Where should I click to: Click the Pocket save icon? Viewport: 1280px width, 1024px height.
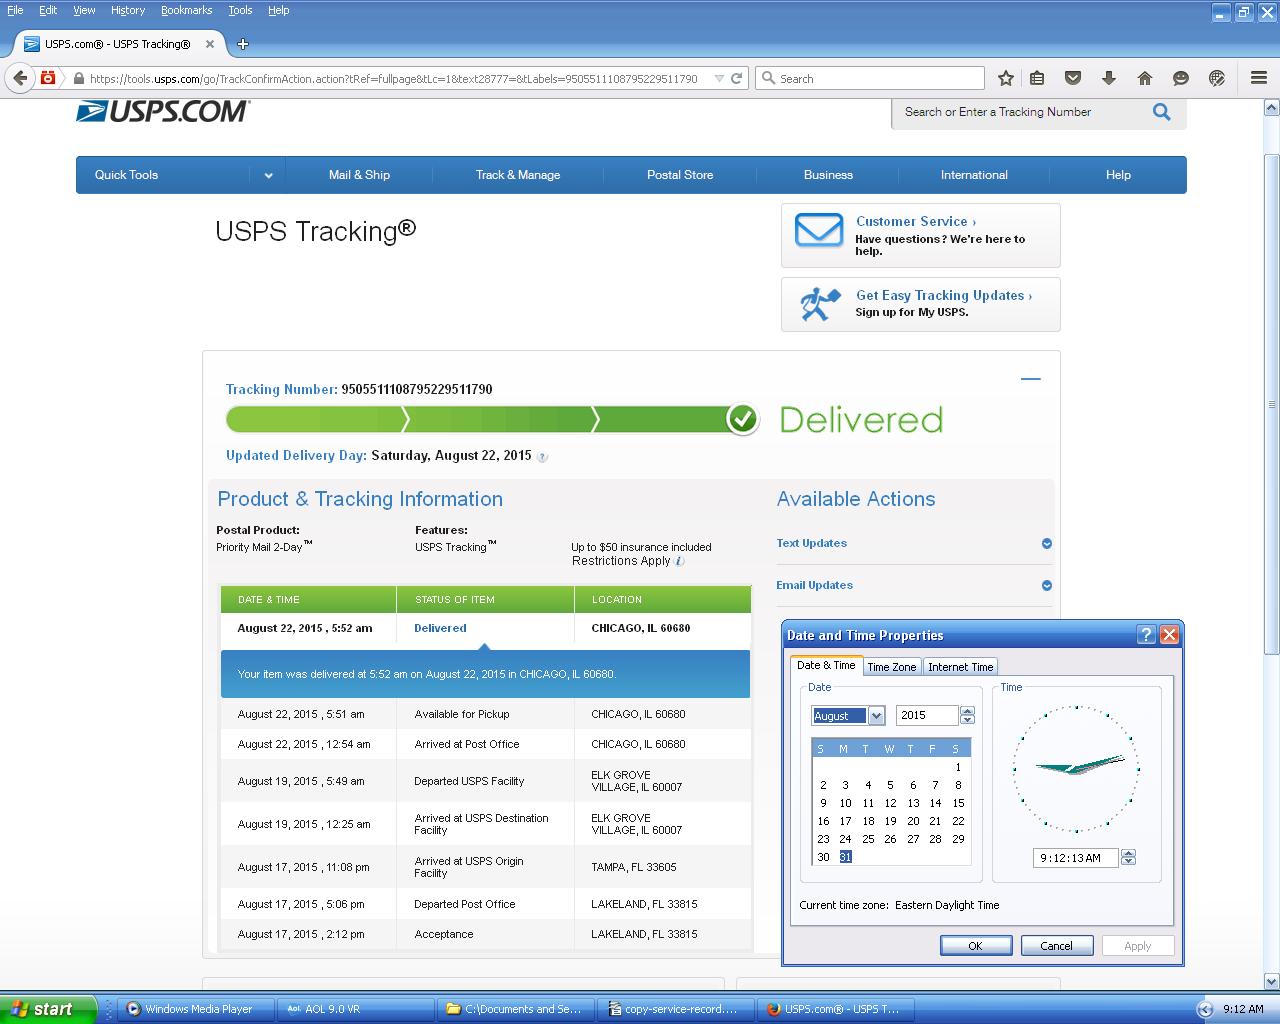point(1073,78)
